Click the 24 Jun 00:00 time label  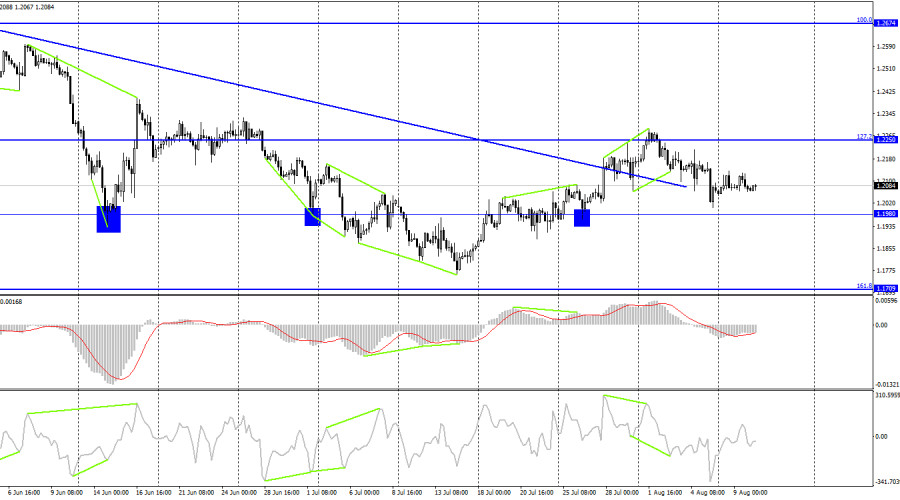point(239,493)
